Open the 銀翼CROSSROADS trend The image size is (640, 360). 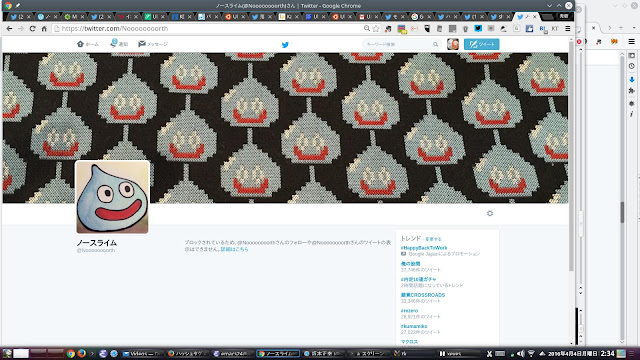tap(423, 295)
